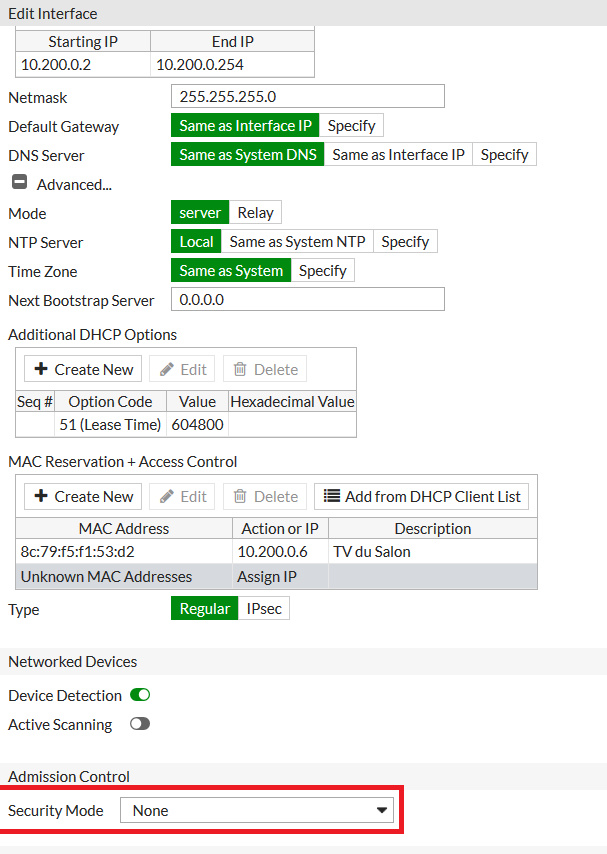Enable the Active Scanning switch
Image resolution: width=607 pixels, height=854 pixels.
(x=140, y=724)
